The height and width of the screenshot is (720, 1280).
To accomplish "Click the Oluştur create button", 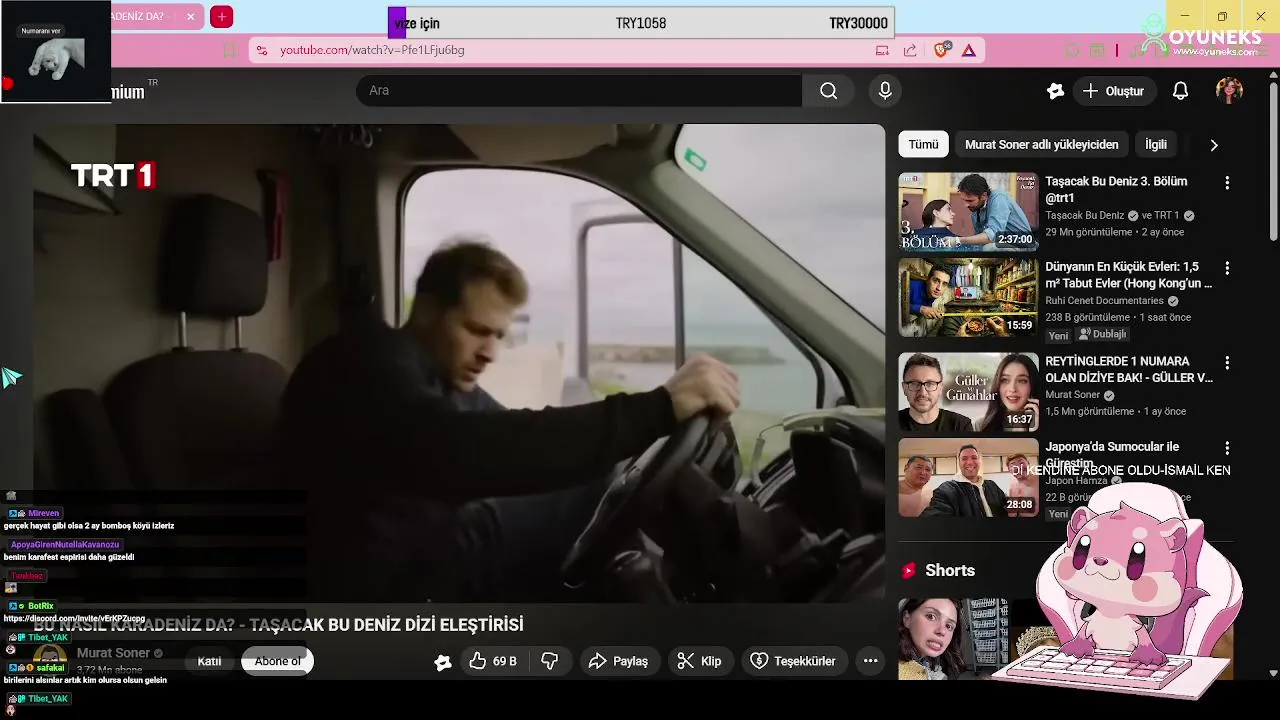I will click(1114, 91).
